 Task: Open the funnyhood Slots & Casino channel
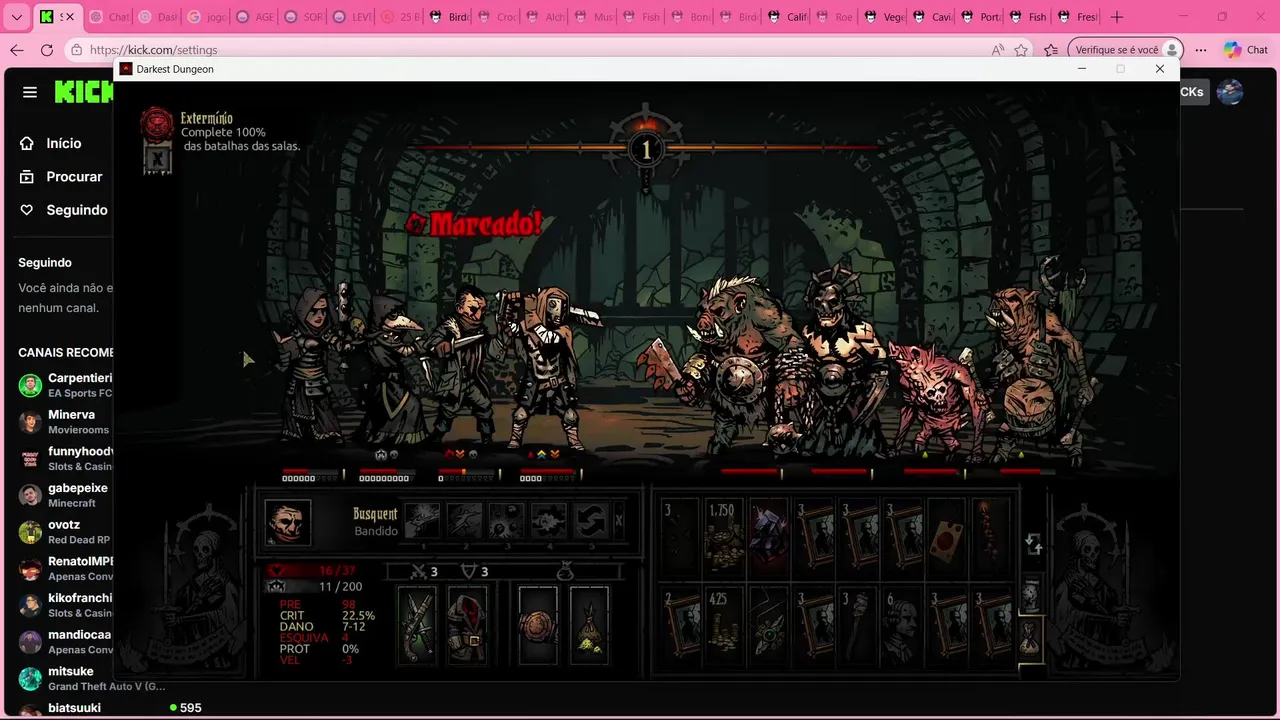pos(66,458)
